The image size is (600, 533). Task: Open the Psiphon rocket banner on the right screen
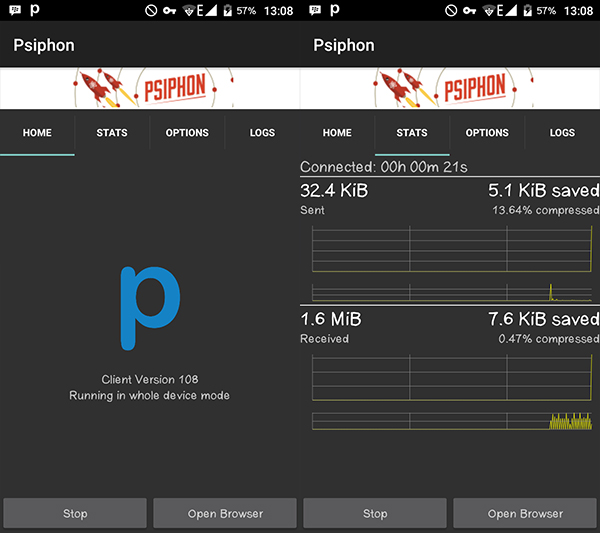pyautogui.click(x=450, y=88)
